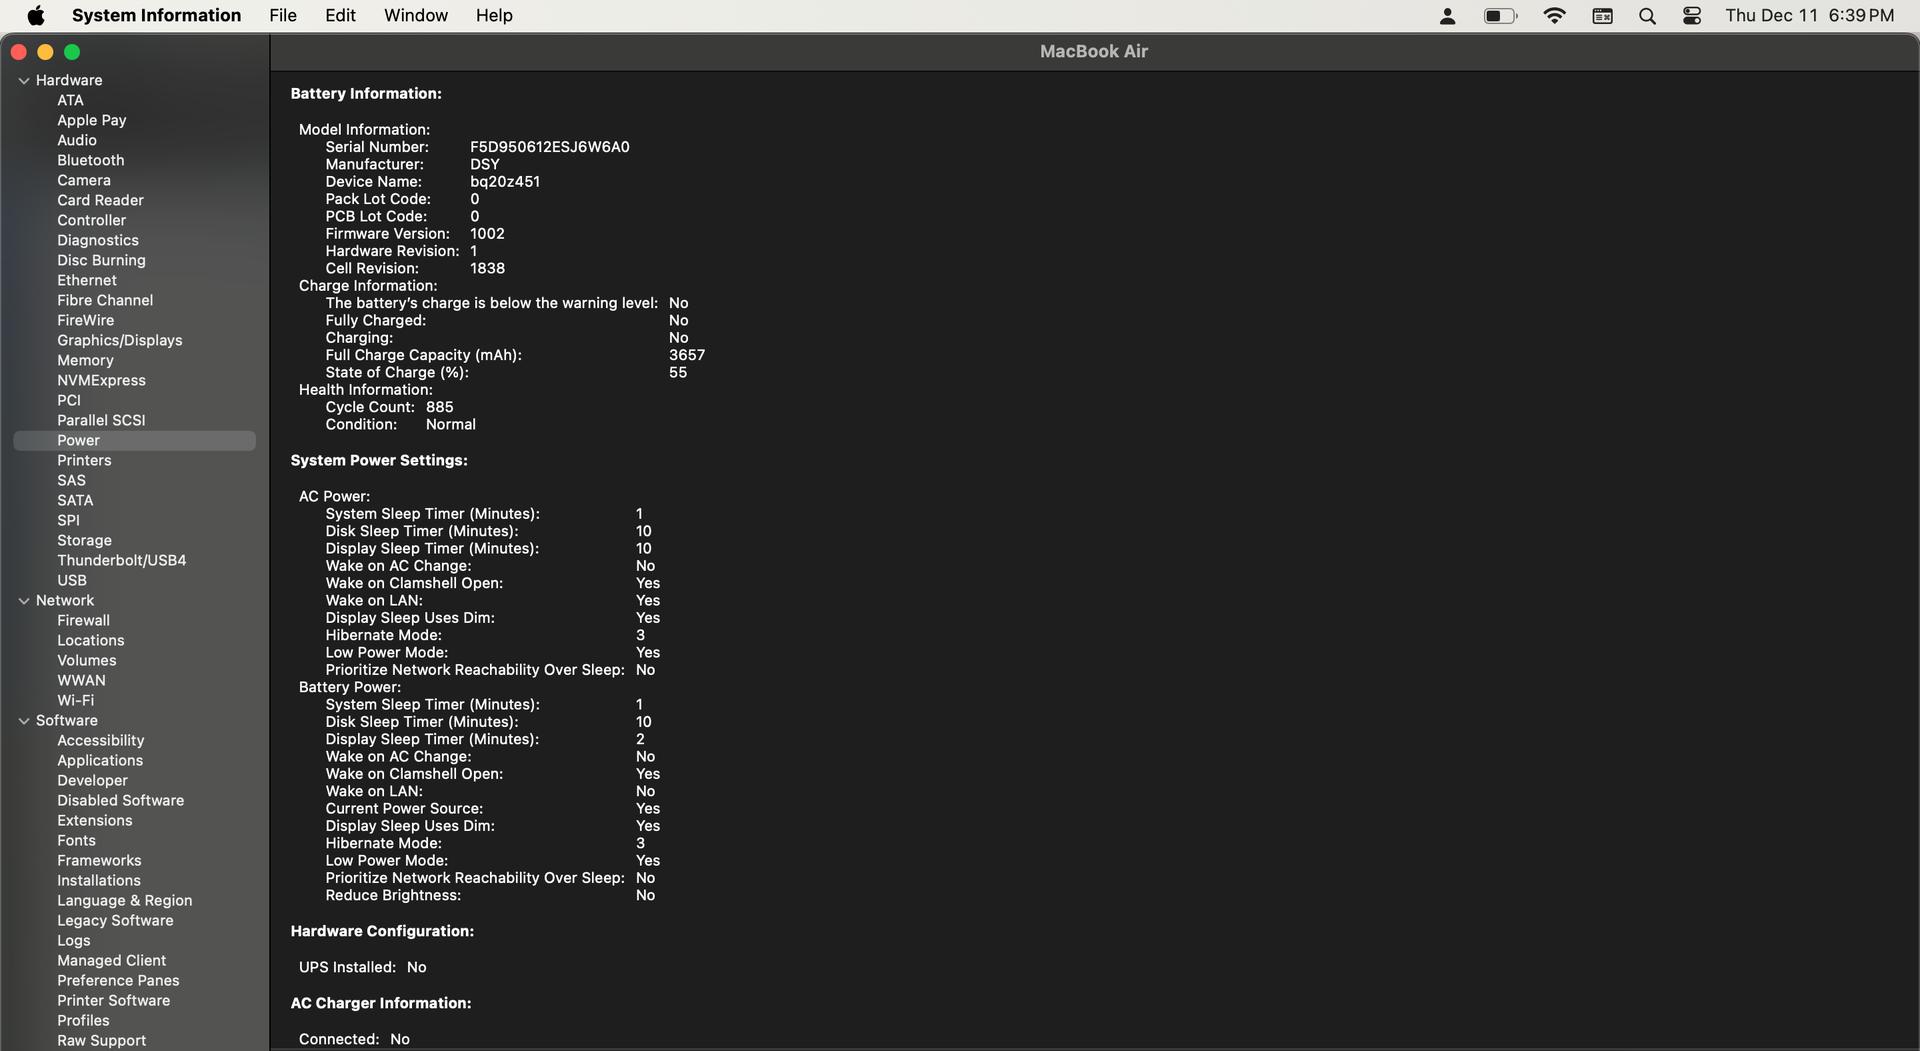Open the Window menu
This screenshot has width=1920, height=1051.
tap(416, 16)
